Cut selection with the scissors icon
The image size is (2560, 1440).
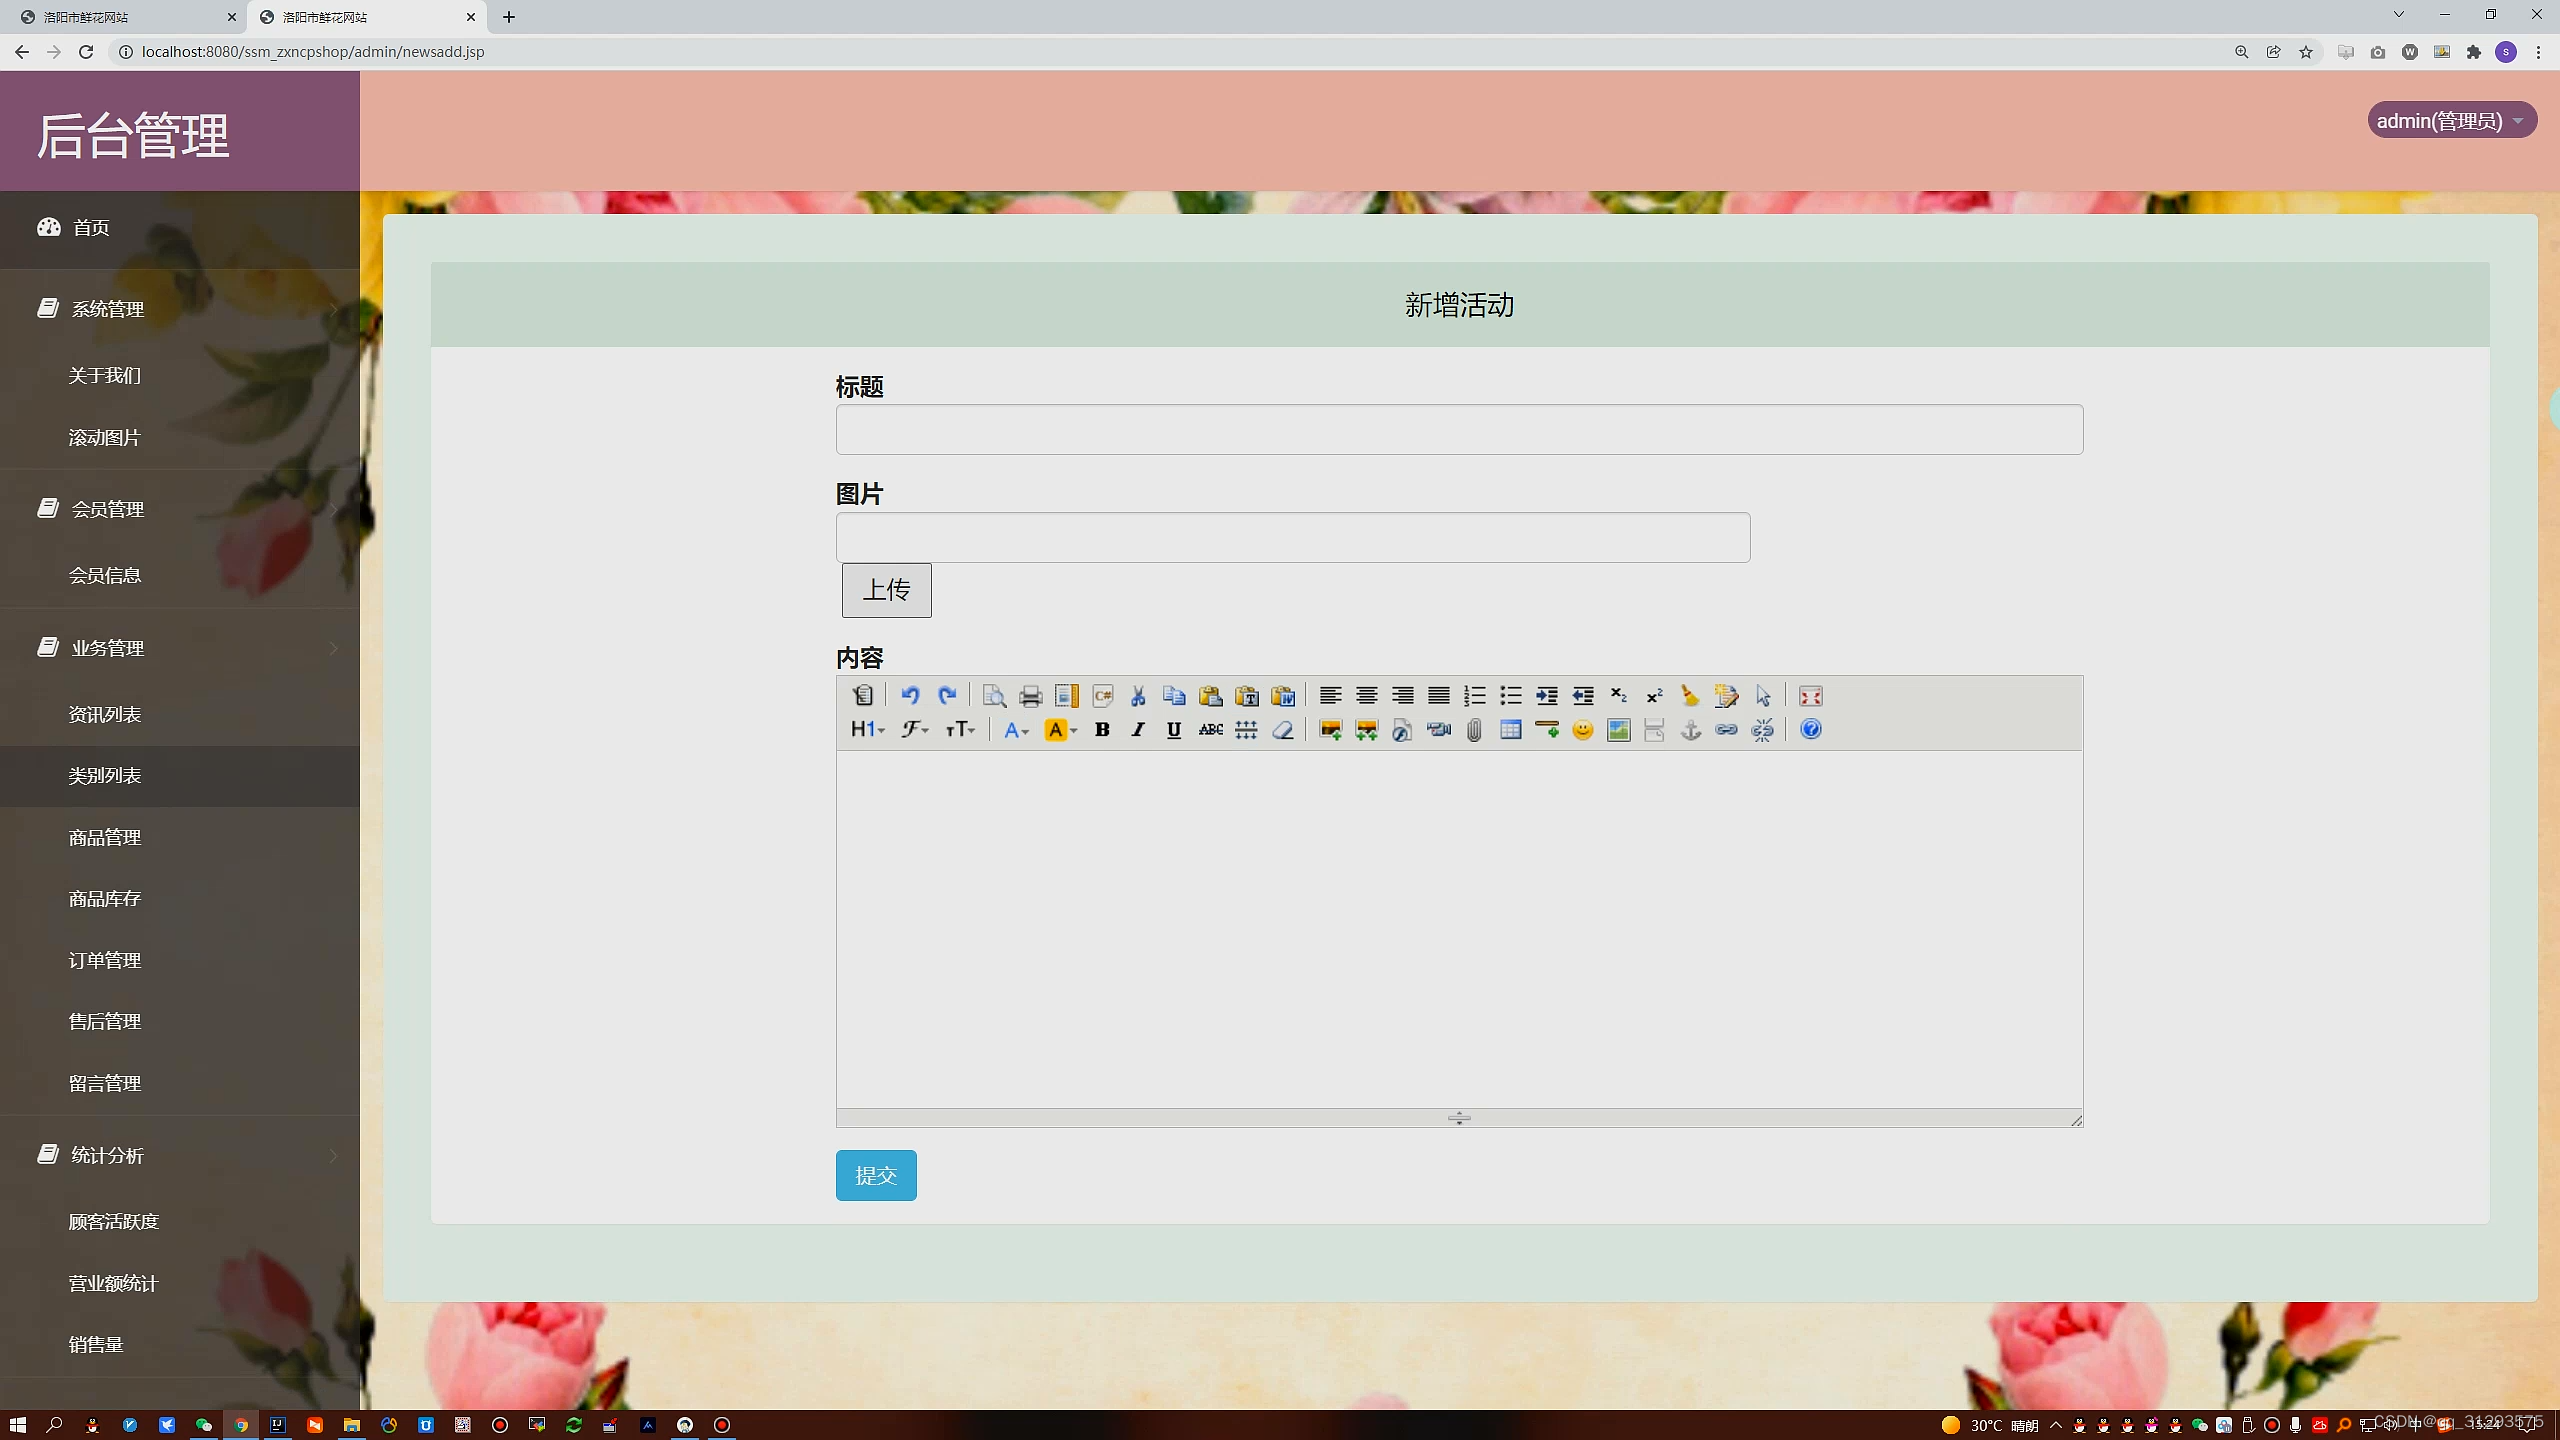pos(1138,696)
